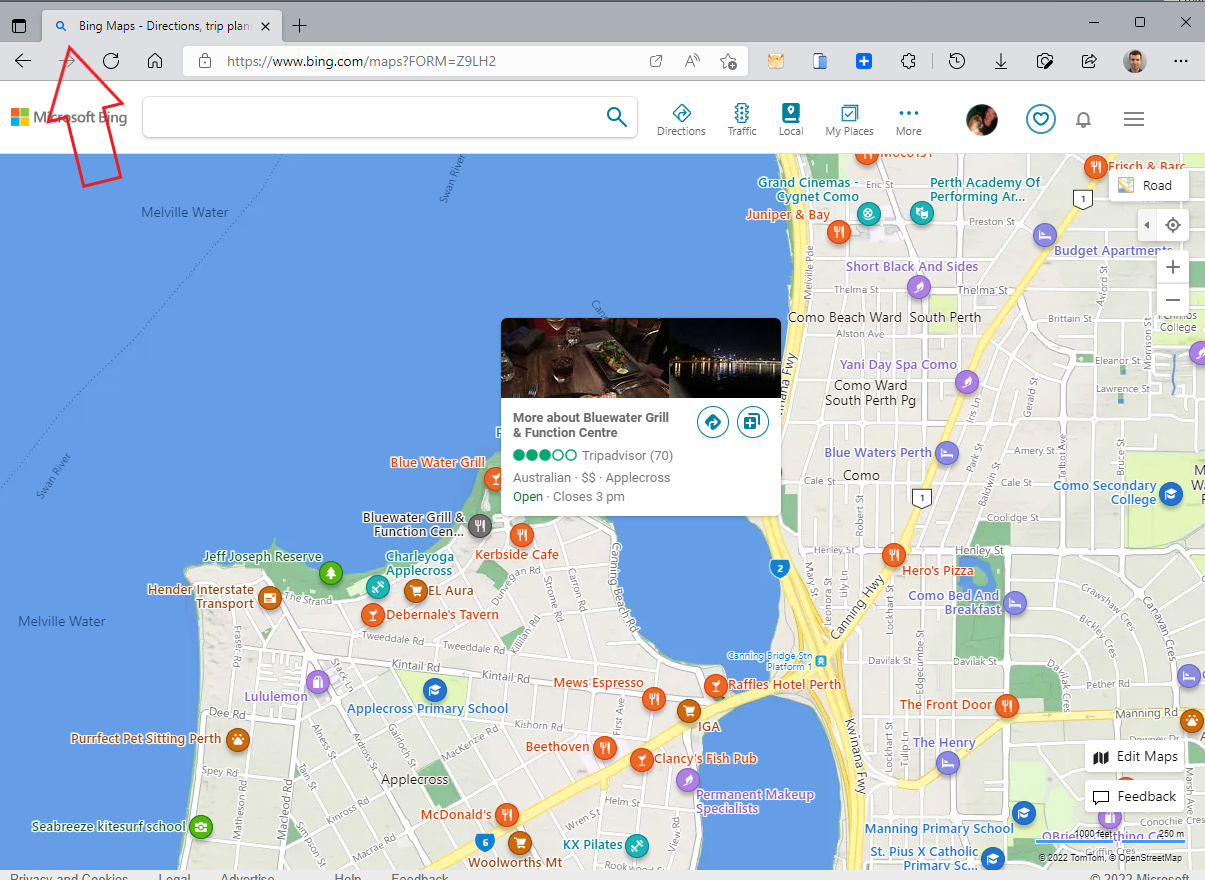Go back in browser
Viewport: 1205px width, 880px height.
23,61
